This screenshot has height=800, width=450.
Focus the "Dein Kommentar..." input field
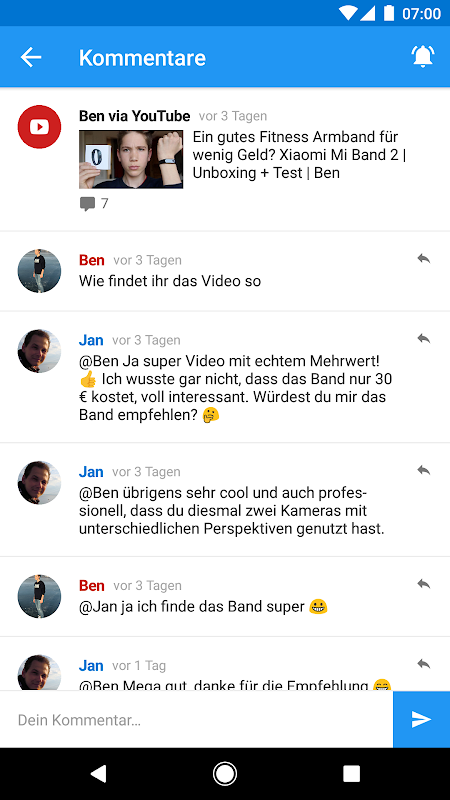pyautogui.click(x=196, y=719)
